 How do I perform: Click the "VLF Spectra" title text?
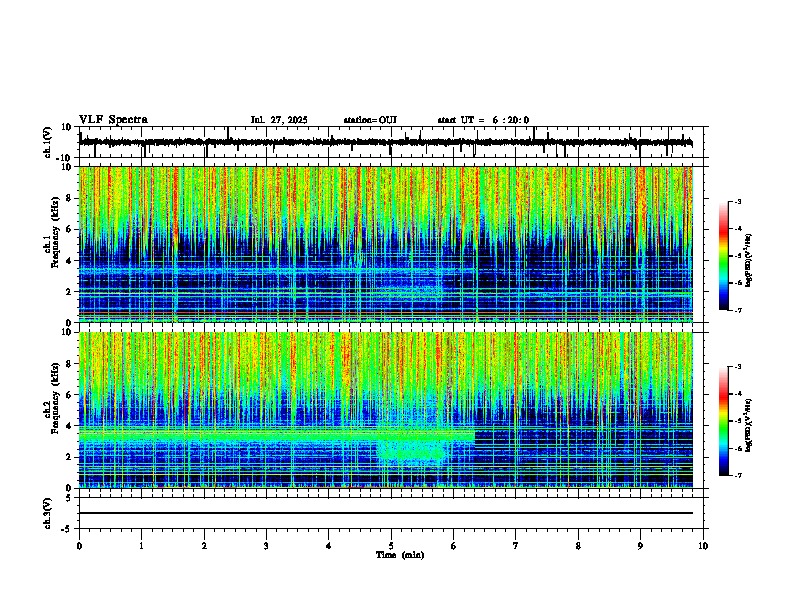(x=113, y=120)
